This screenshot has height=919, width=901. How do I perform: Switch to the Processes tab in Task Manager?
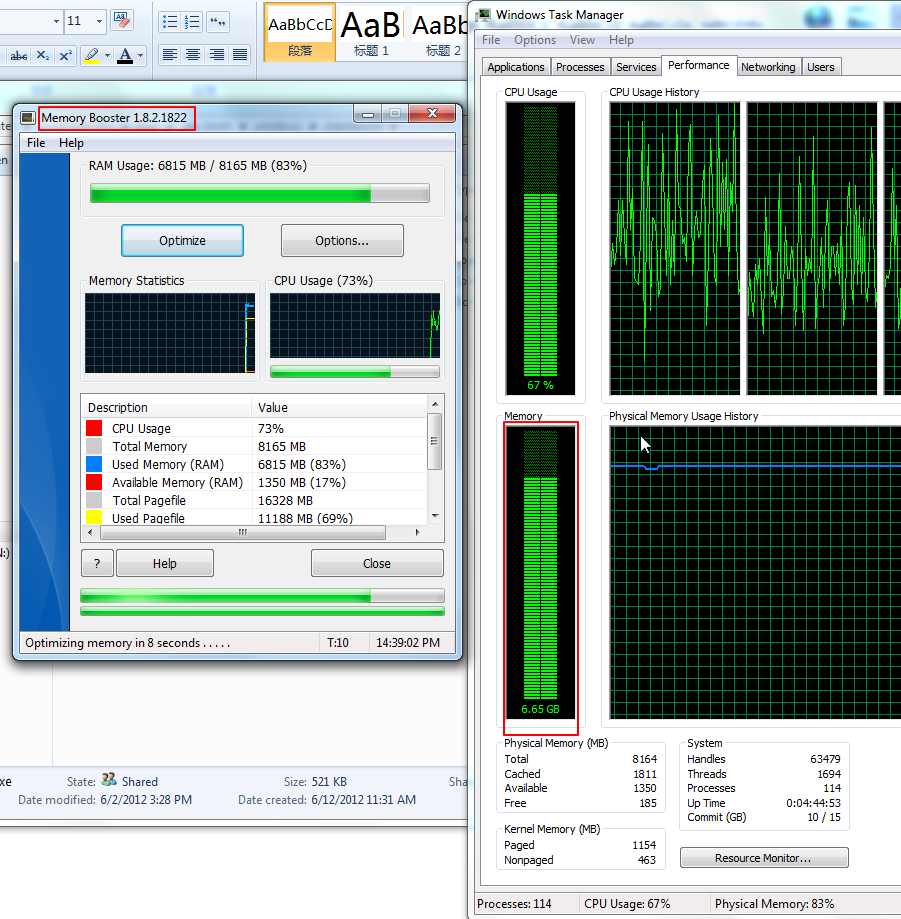click(x=580, y=67)
